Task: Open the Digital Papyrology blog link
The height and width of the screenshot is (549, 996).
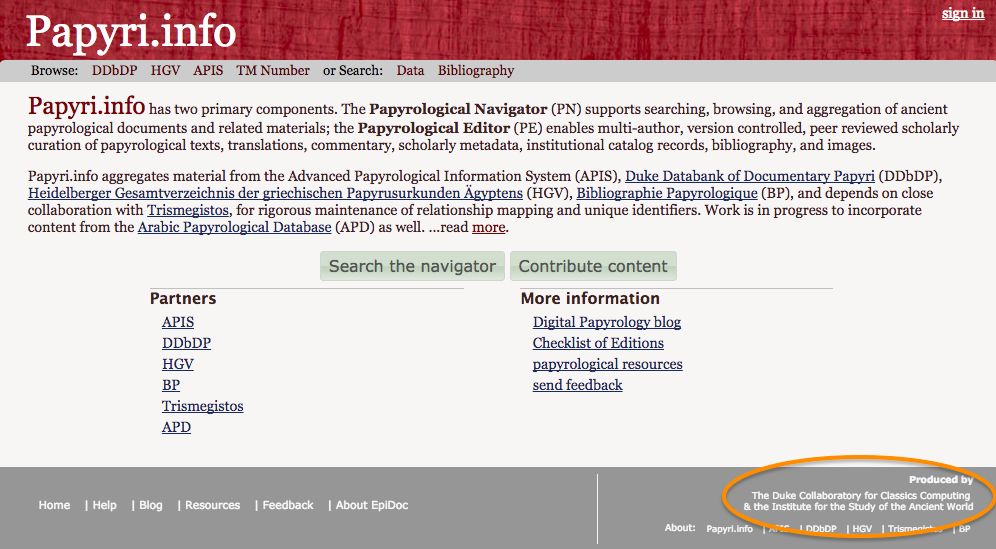Action: [x=607, y=322]
